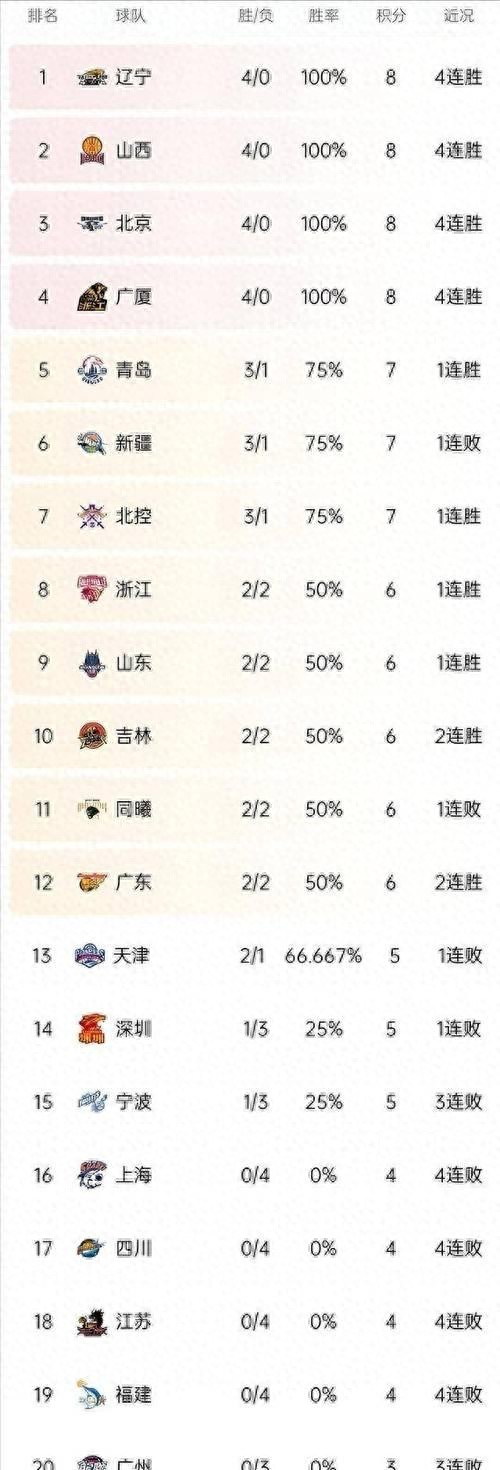Click the 胜率 column header
This screenshot has width=500, height=1470.
[x=324, y=16]
